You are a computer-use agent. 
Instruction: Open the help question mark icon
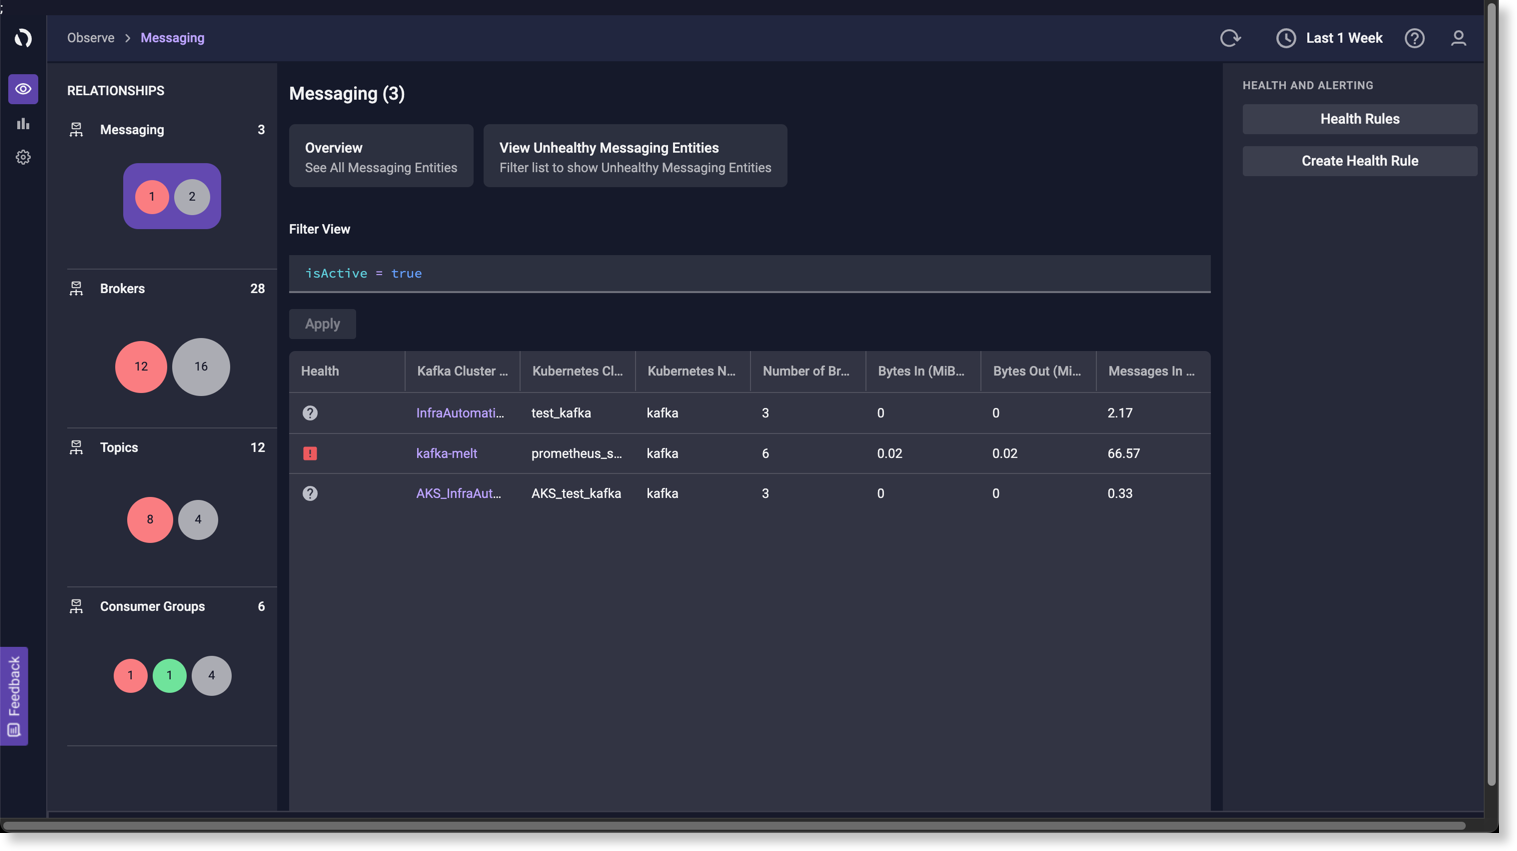pos(1414,38)
